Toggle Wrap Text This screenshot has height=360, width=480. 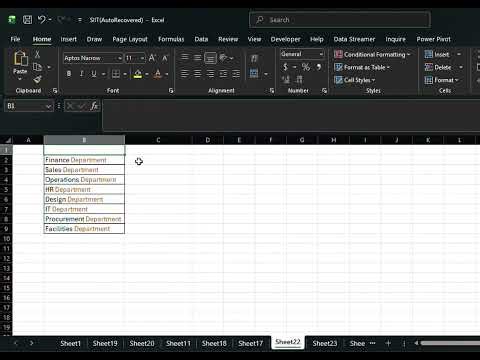[254, 58]
